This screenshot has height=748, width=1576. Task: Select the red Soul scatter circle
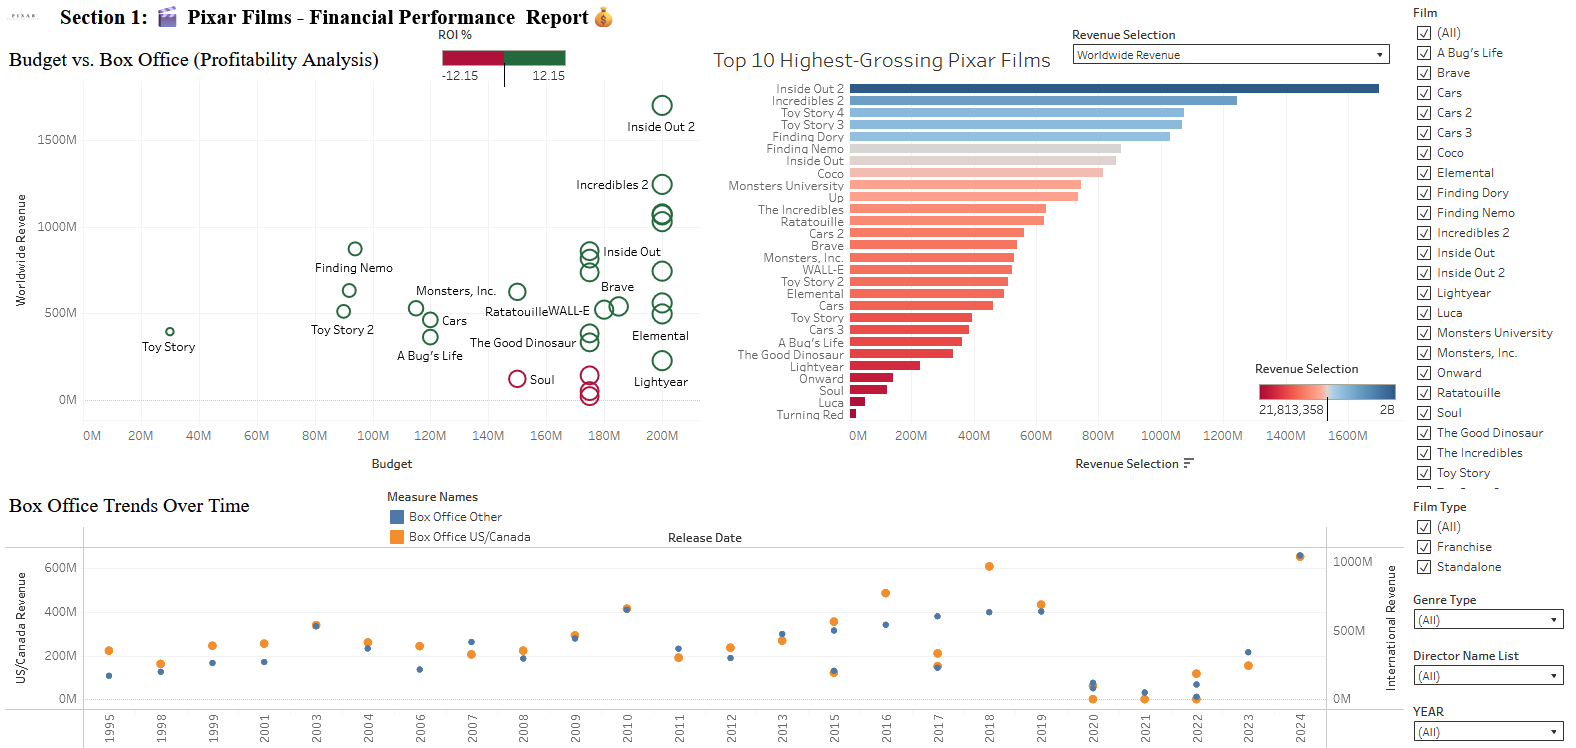(x=517, y=379)
